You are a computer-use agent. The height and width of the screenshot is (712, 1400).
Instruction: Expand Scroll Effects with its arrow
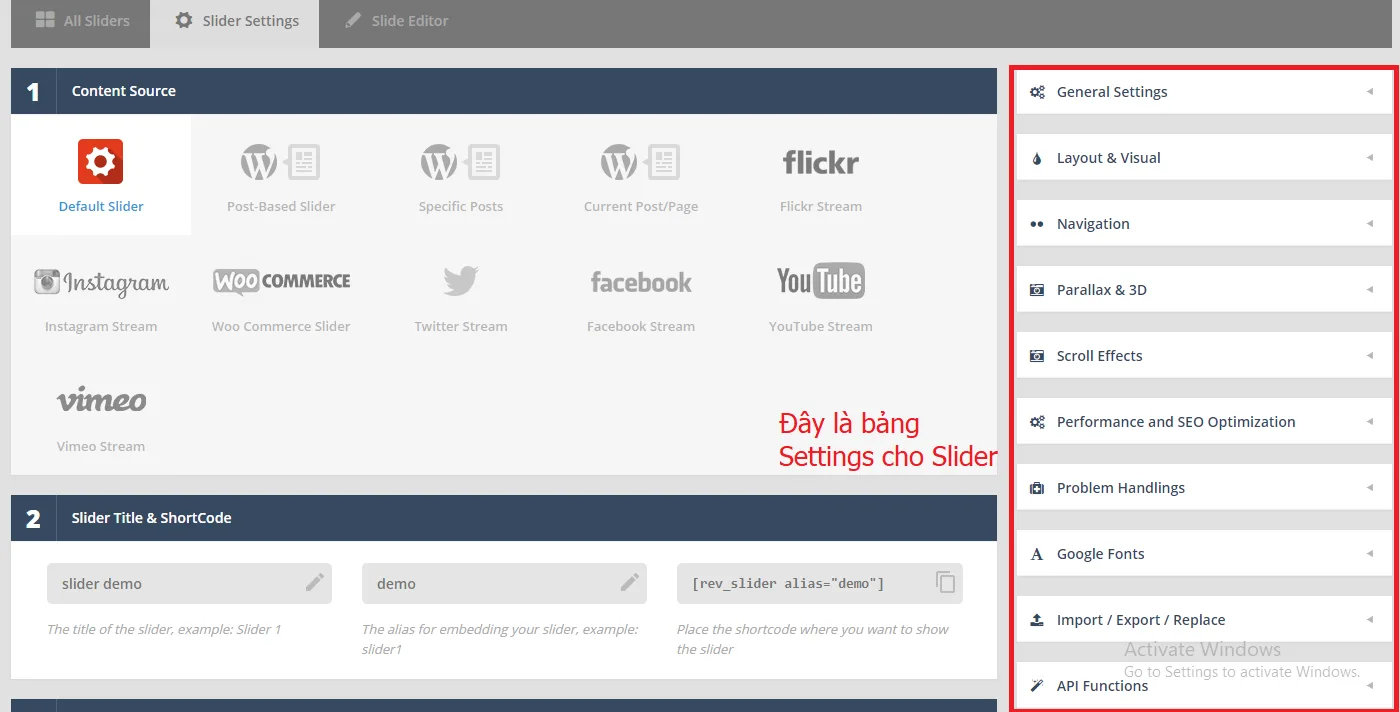click(1370, 356)
